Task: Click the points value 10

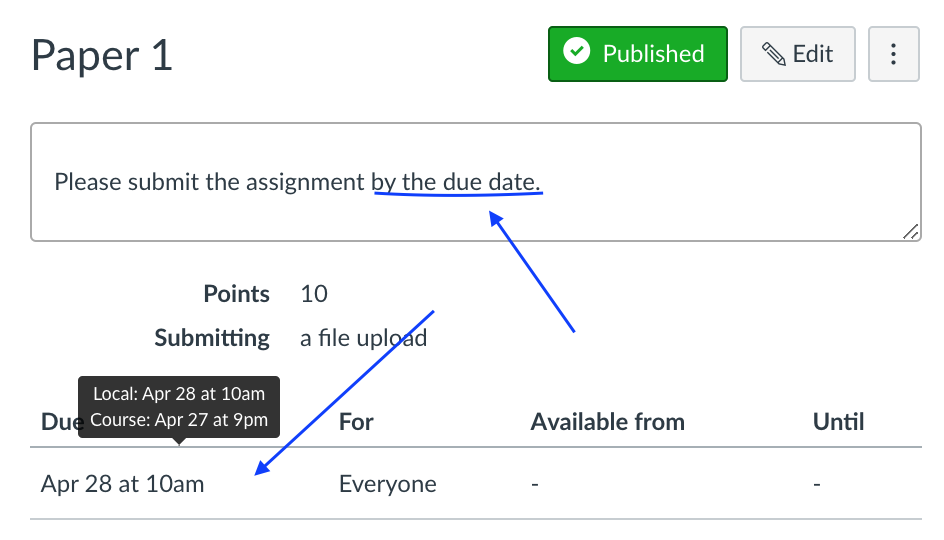Action: pyautogui.click(x=314, y=294)
